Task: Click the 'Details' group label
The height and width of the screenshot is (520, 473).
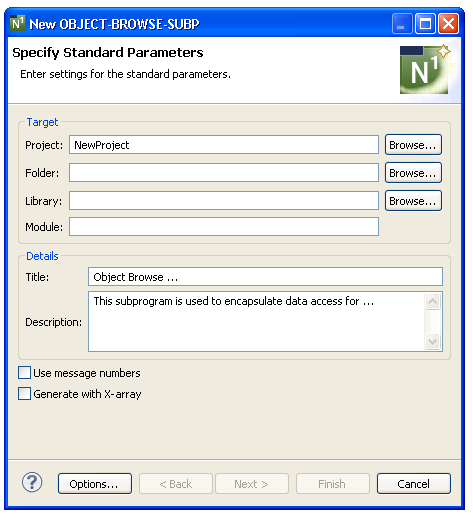Action: [x=42, y=256]
